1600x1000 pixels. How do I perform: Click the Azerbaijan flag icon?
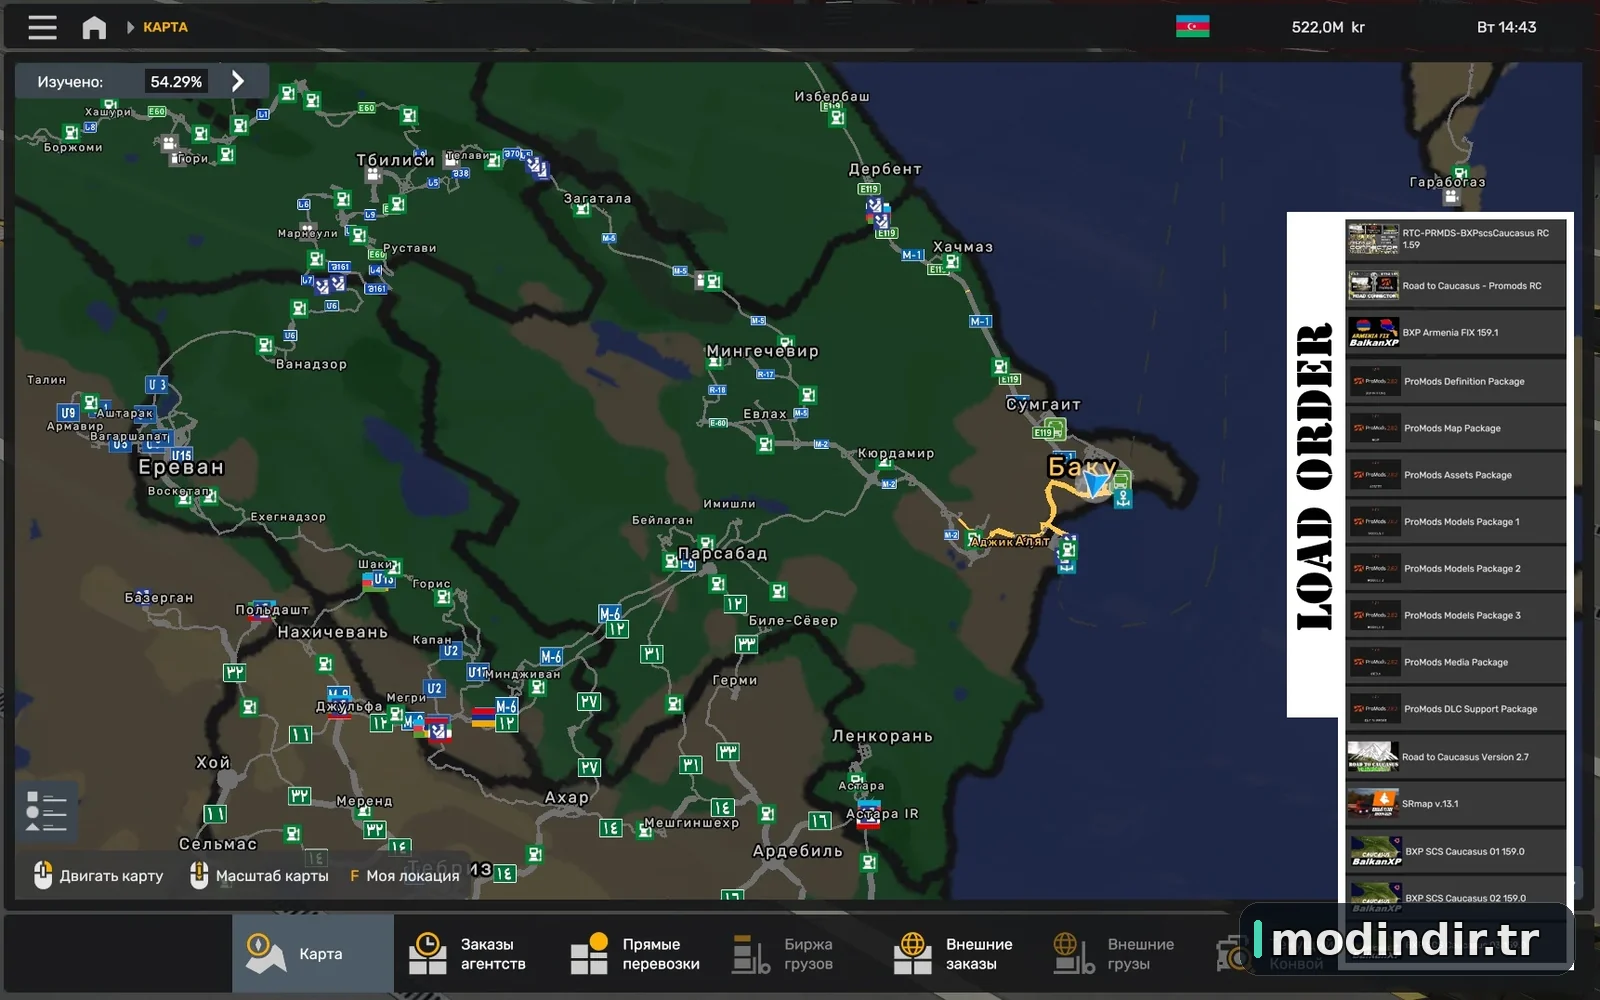click(1192, 27)
